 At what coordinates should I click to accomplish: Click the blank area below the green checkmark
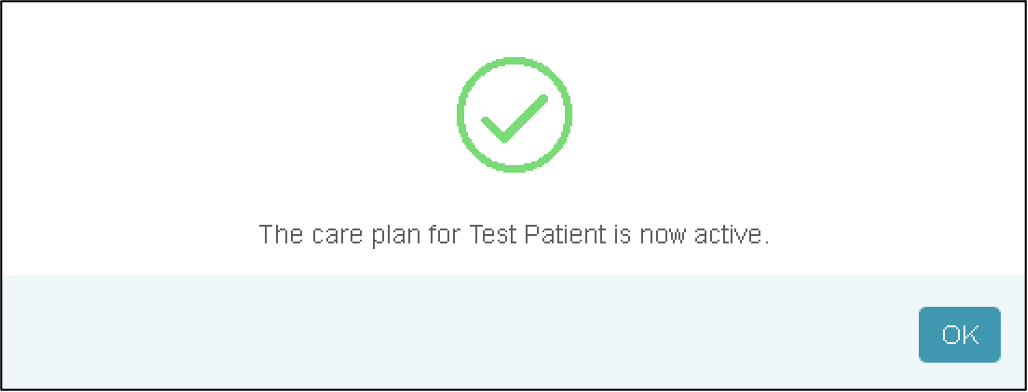[x=514, y=197]
